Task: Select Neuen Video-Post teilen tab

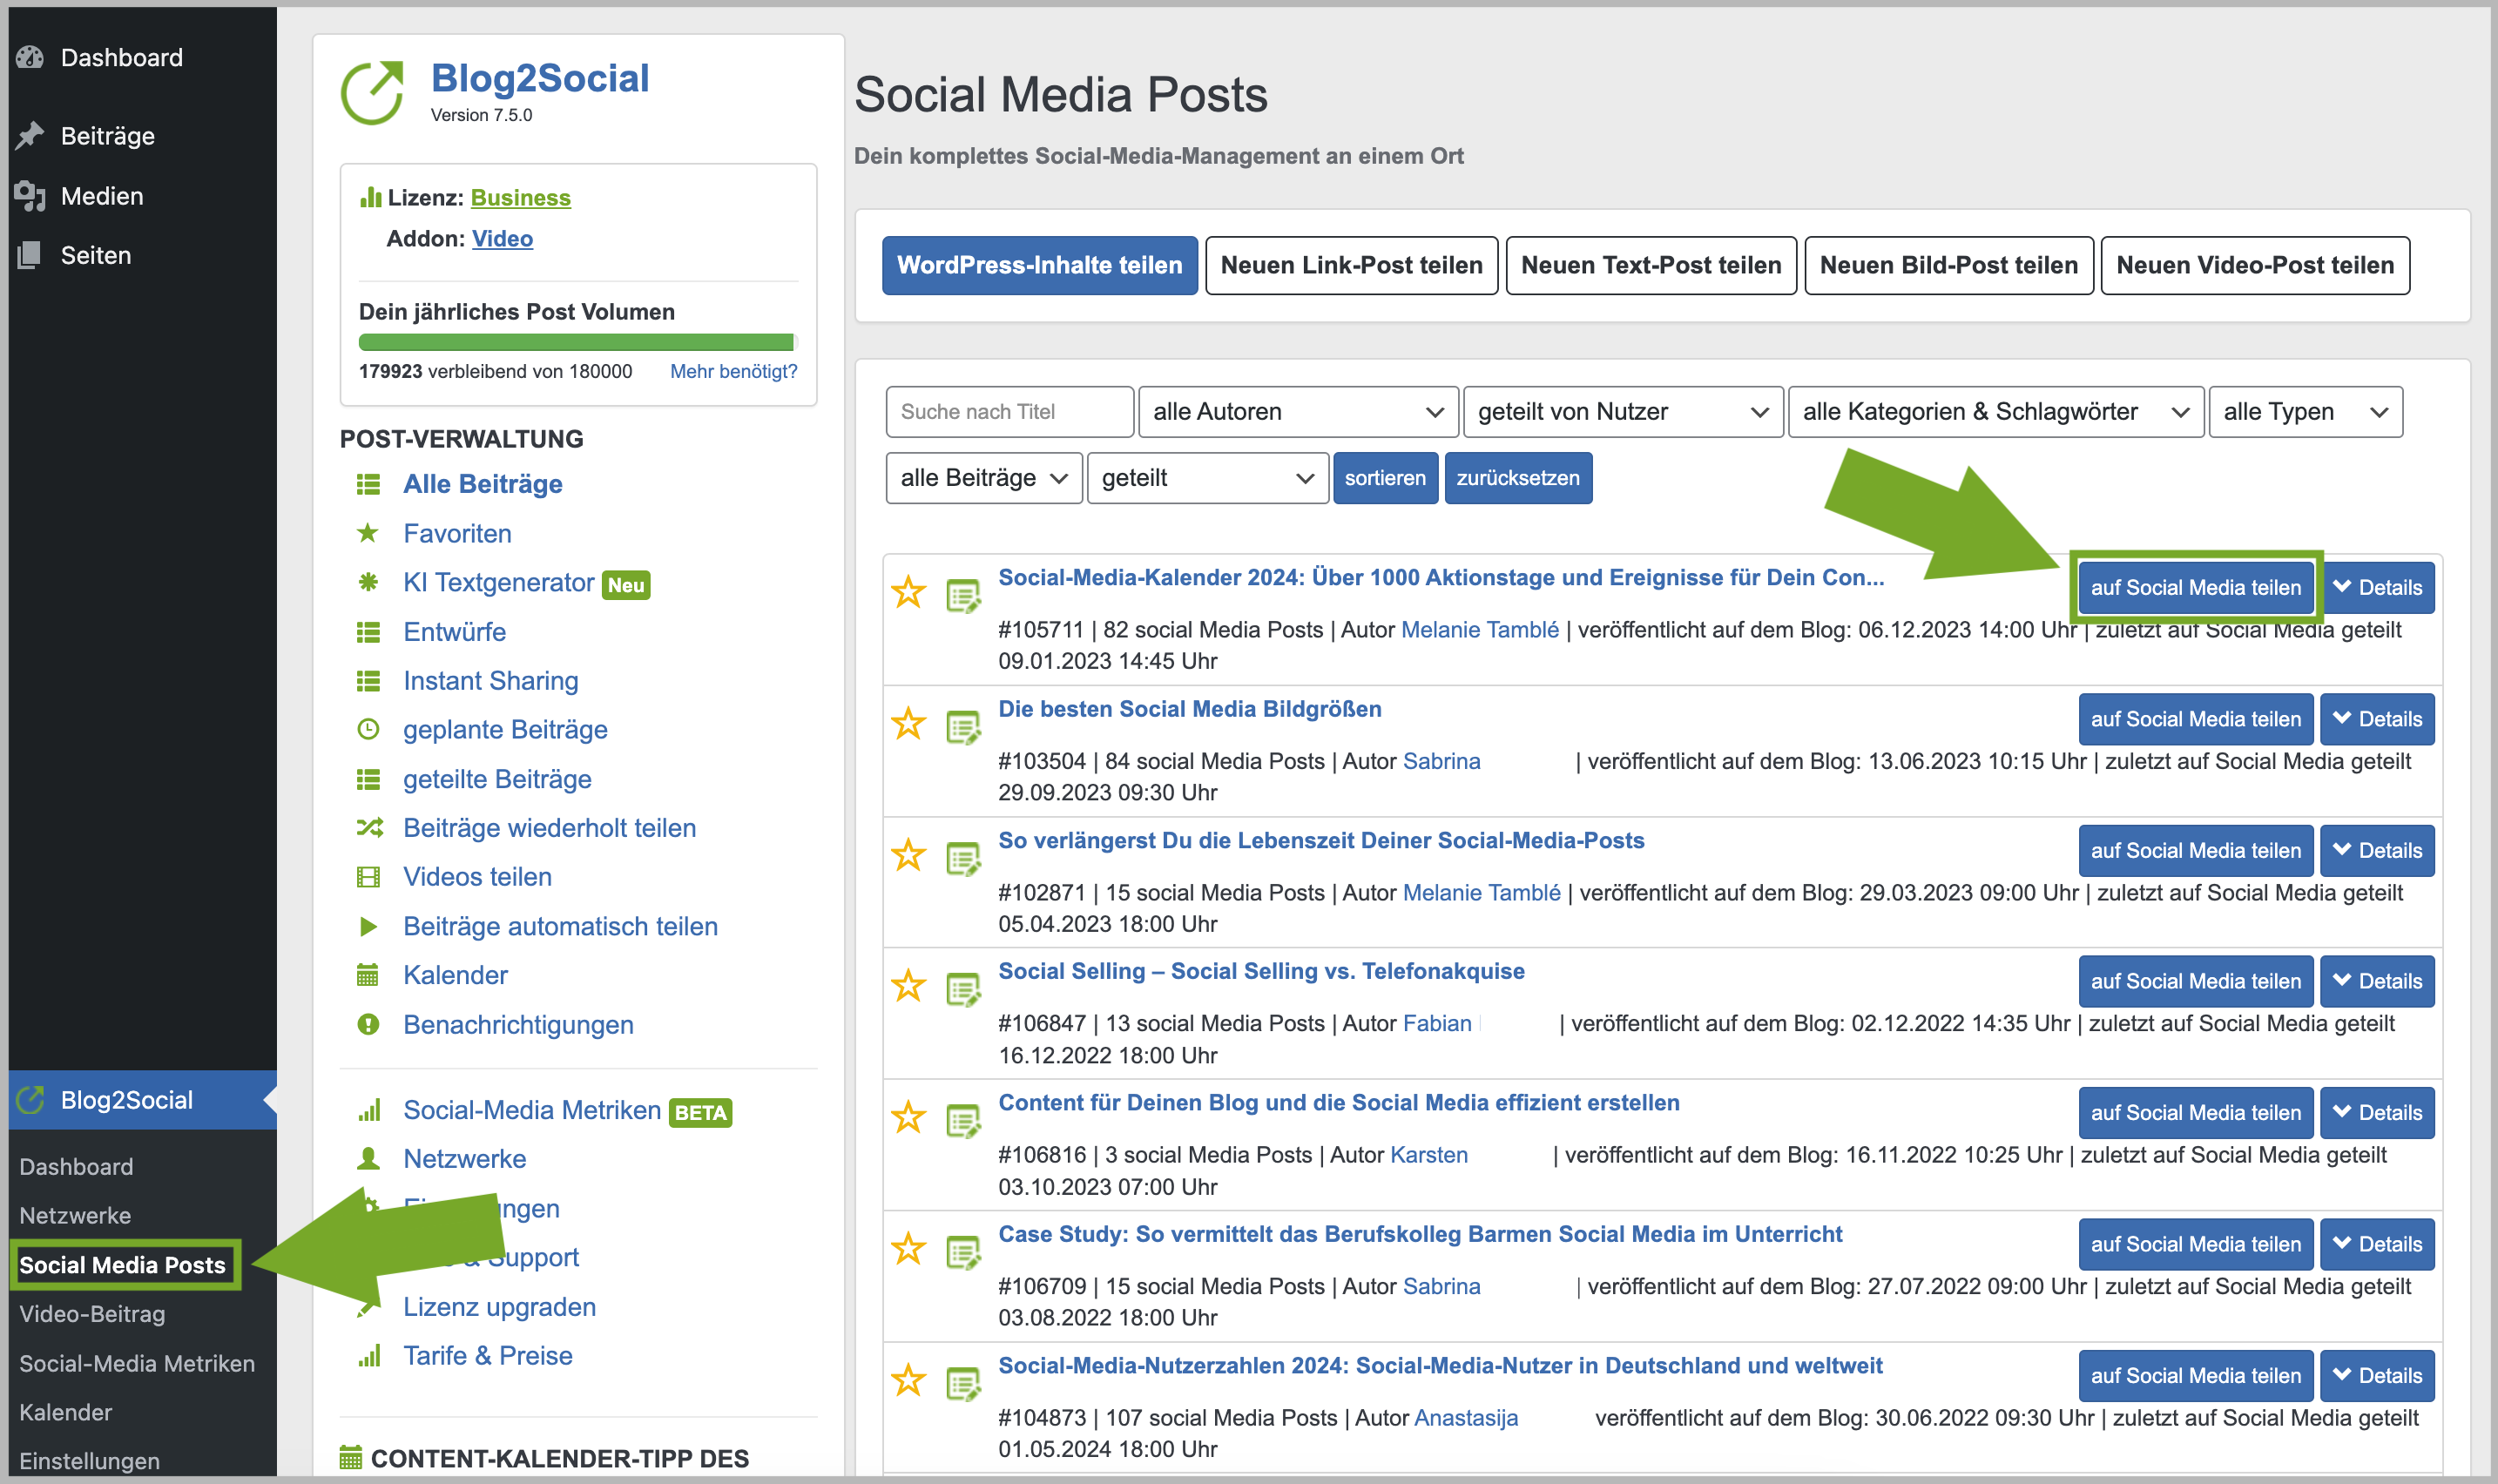Action: click(2254, 265)
